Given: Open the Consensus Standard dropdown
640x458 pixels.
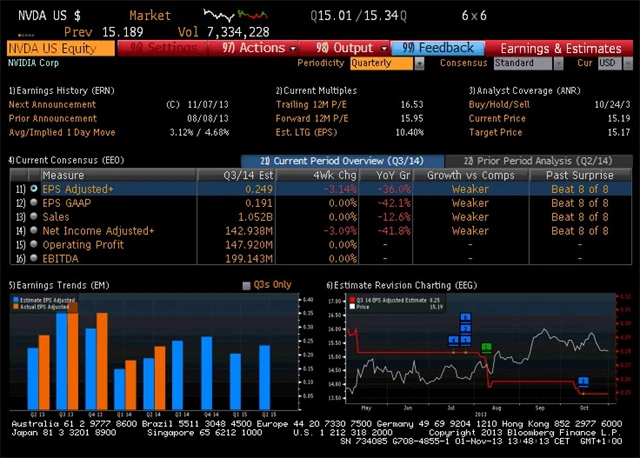Looking at the screenshot, I should pyautogui.click(x=528, y=62).
